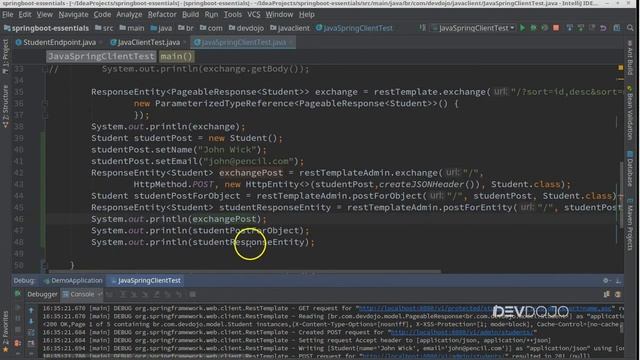The image size is (640, 360).
Task: Toggle soft-wrap in the console
Action: [x=31, y=333]
